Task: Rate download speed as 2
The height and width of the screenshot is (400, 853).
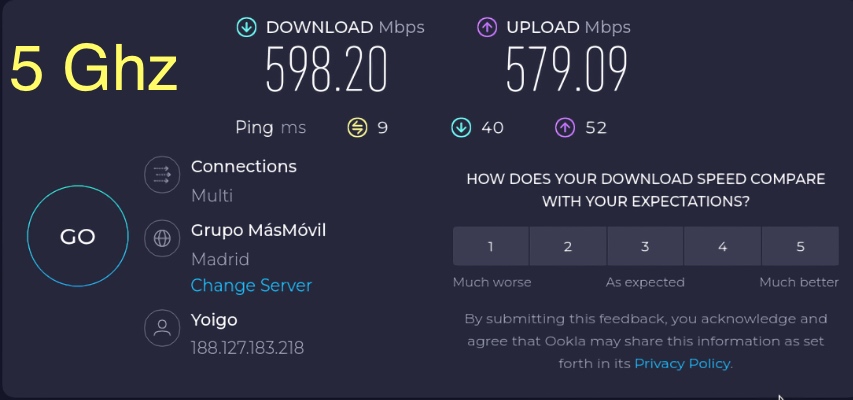Action: [568, 247]
